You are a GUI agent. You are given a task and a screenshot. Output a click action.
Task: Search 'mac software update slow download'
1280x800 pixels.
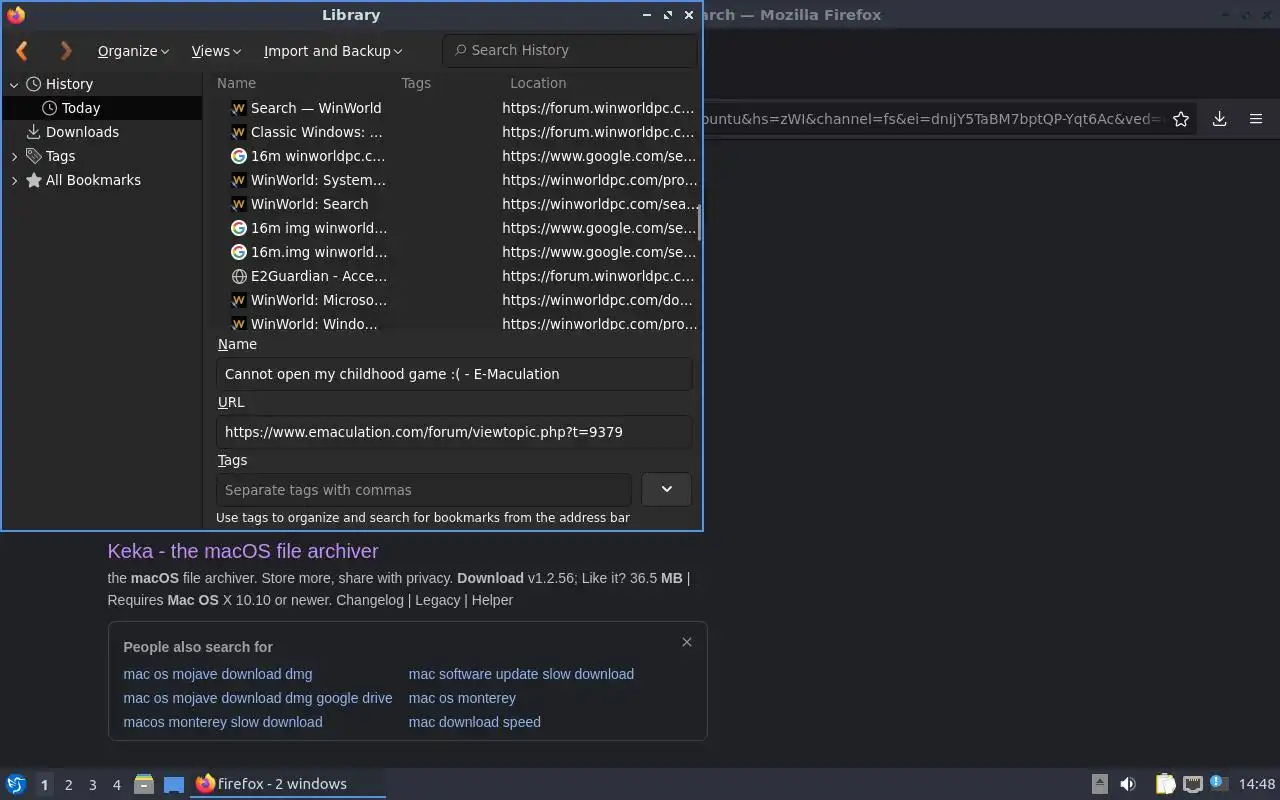[521, 674]
